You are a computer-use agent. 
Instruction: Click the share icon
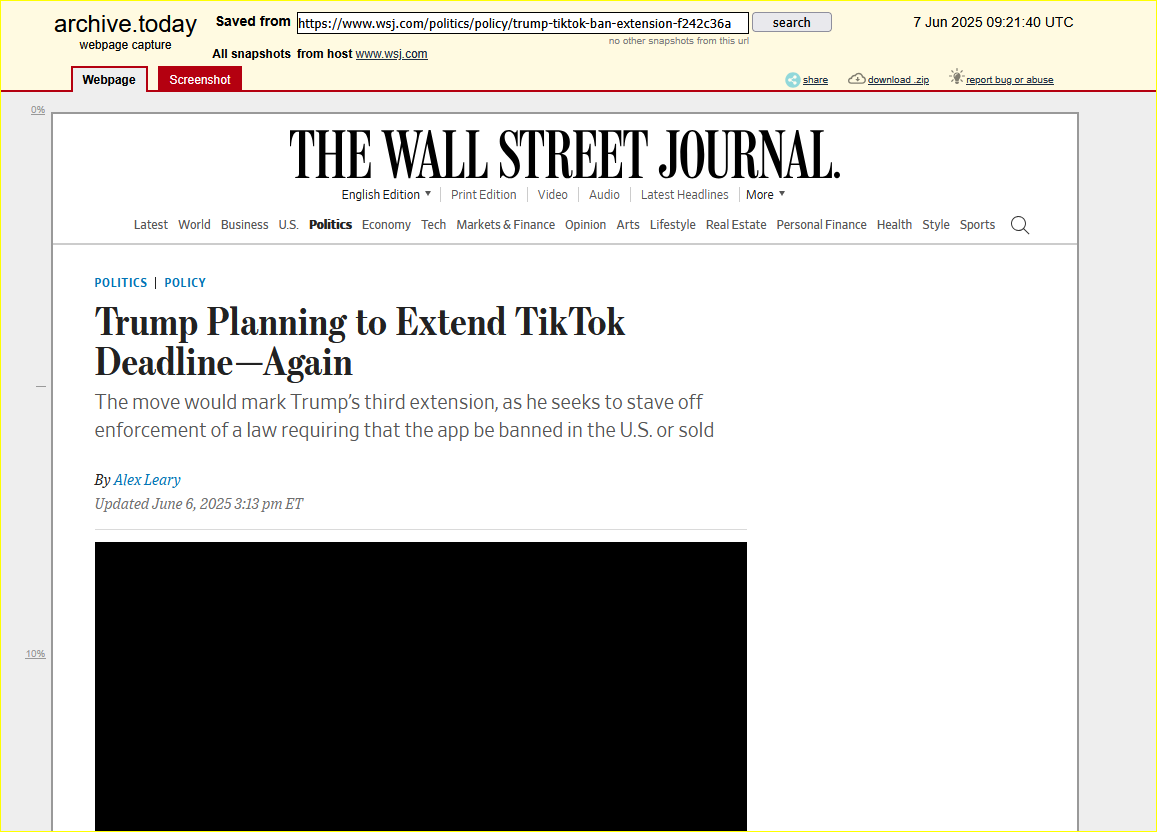[x=792, y=80]
